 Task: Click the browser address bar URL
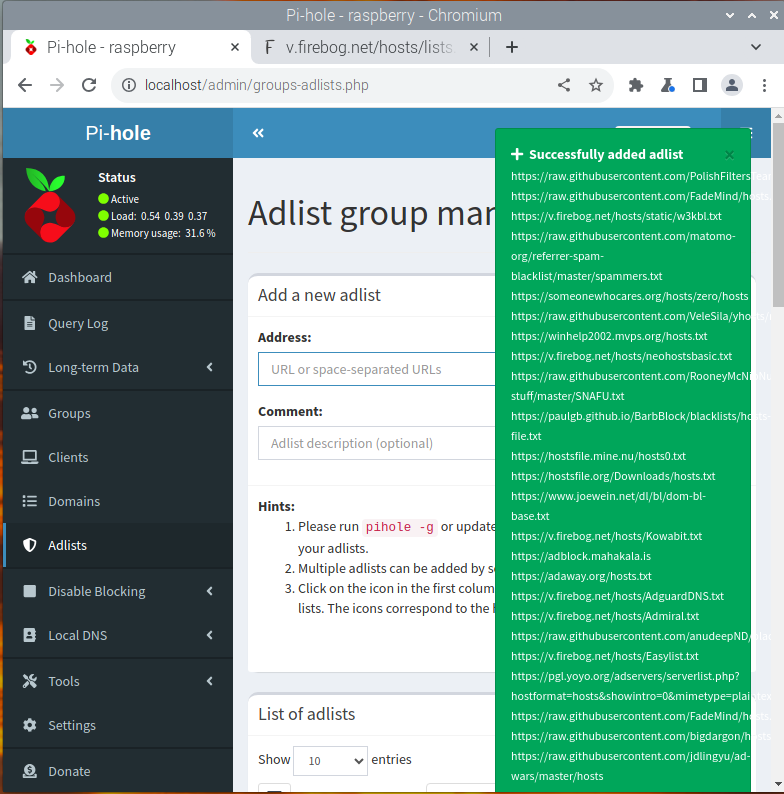coord(257,85)
